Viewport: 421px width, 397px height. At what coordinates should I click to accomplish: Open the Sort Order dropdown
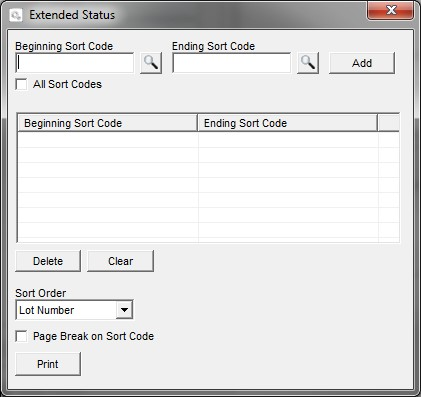pos(124,310)
